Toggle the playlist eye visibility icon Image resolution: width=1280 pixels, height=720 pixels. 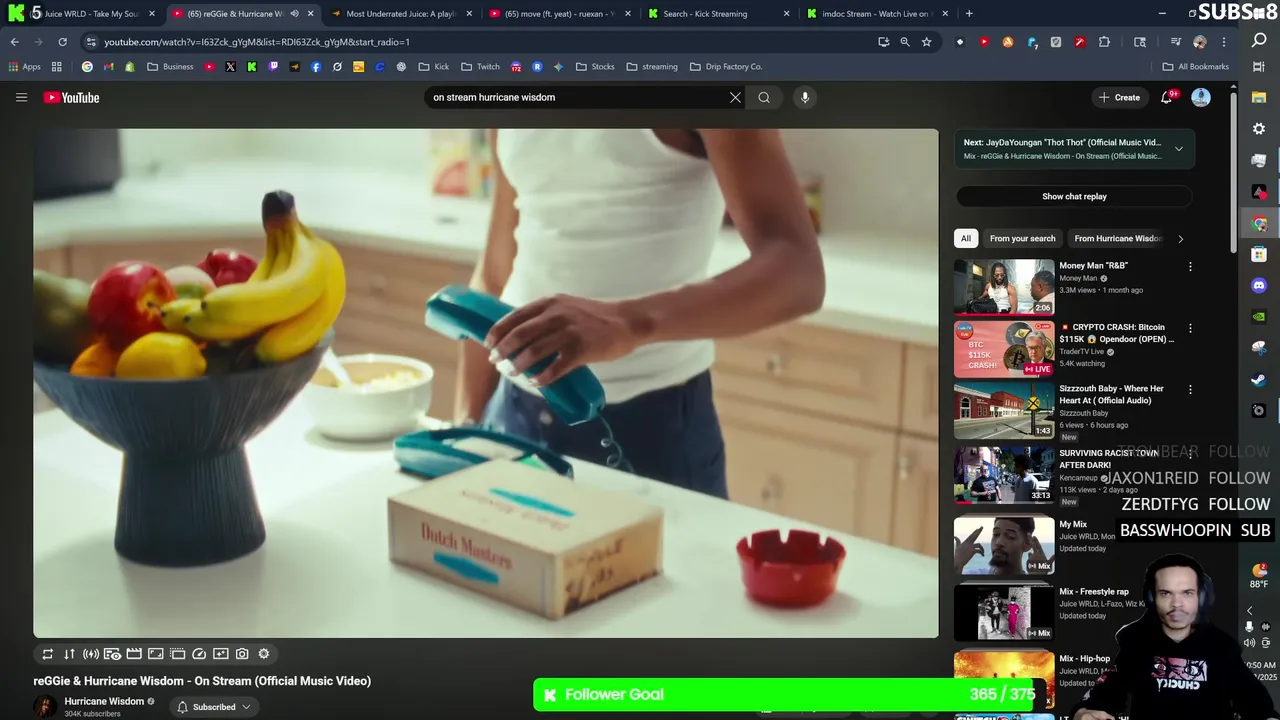pyautogui.click(x=112, y=654)
